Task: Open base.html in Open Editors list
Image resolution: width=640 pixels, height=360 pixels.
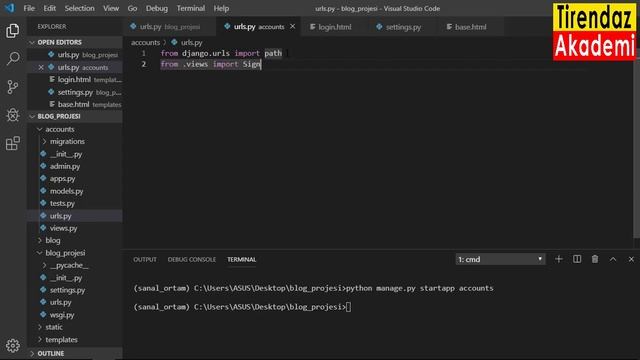Action: [x=75, y=104]
